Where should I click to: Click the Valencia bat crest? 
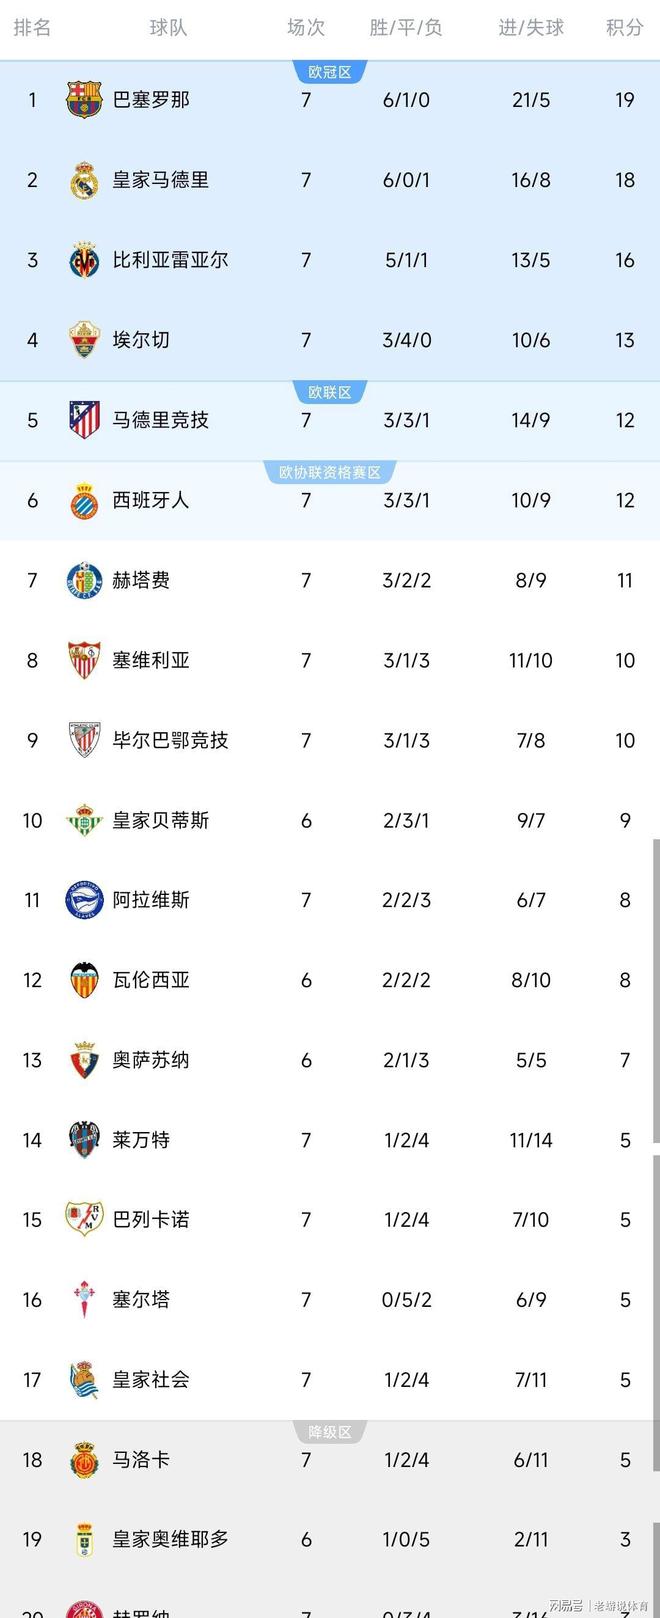coord(84,980)
